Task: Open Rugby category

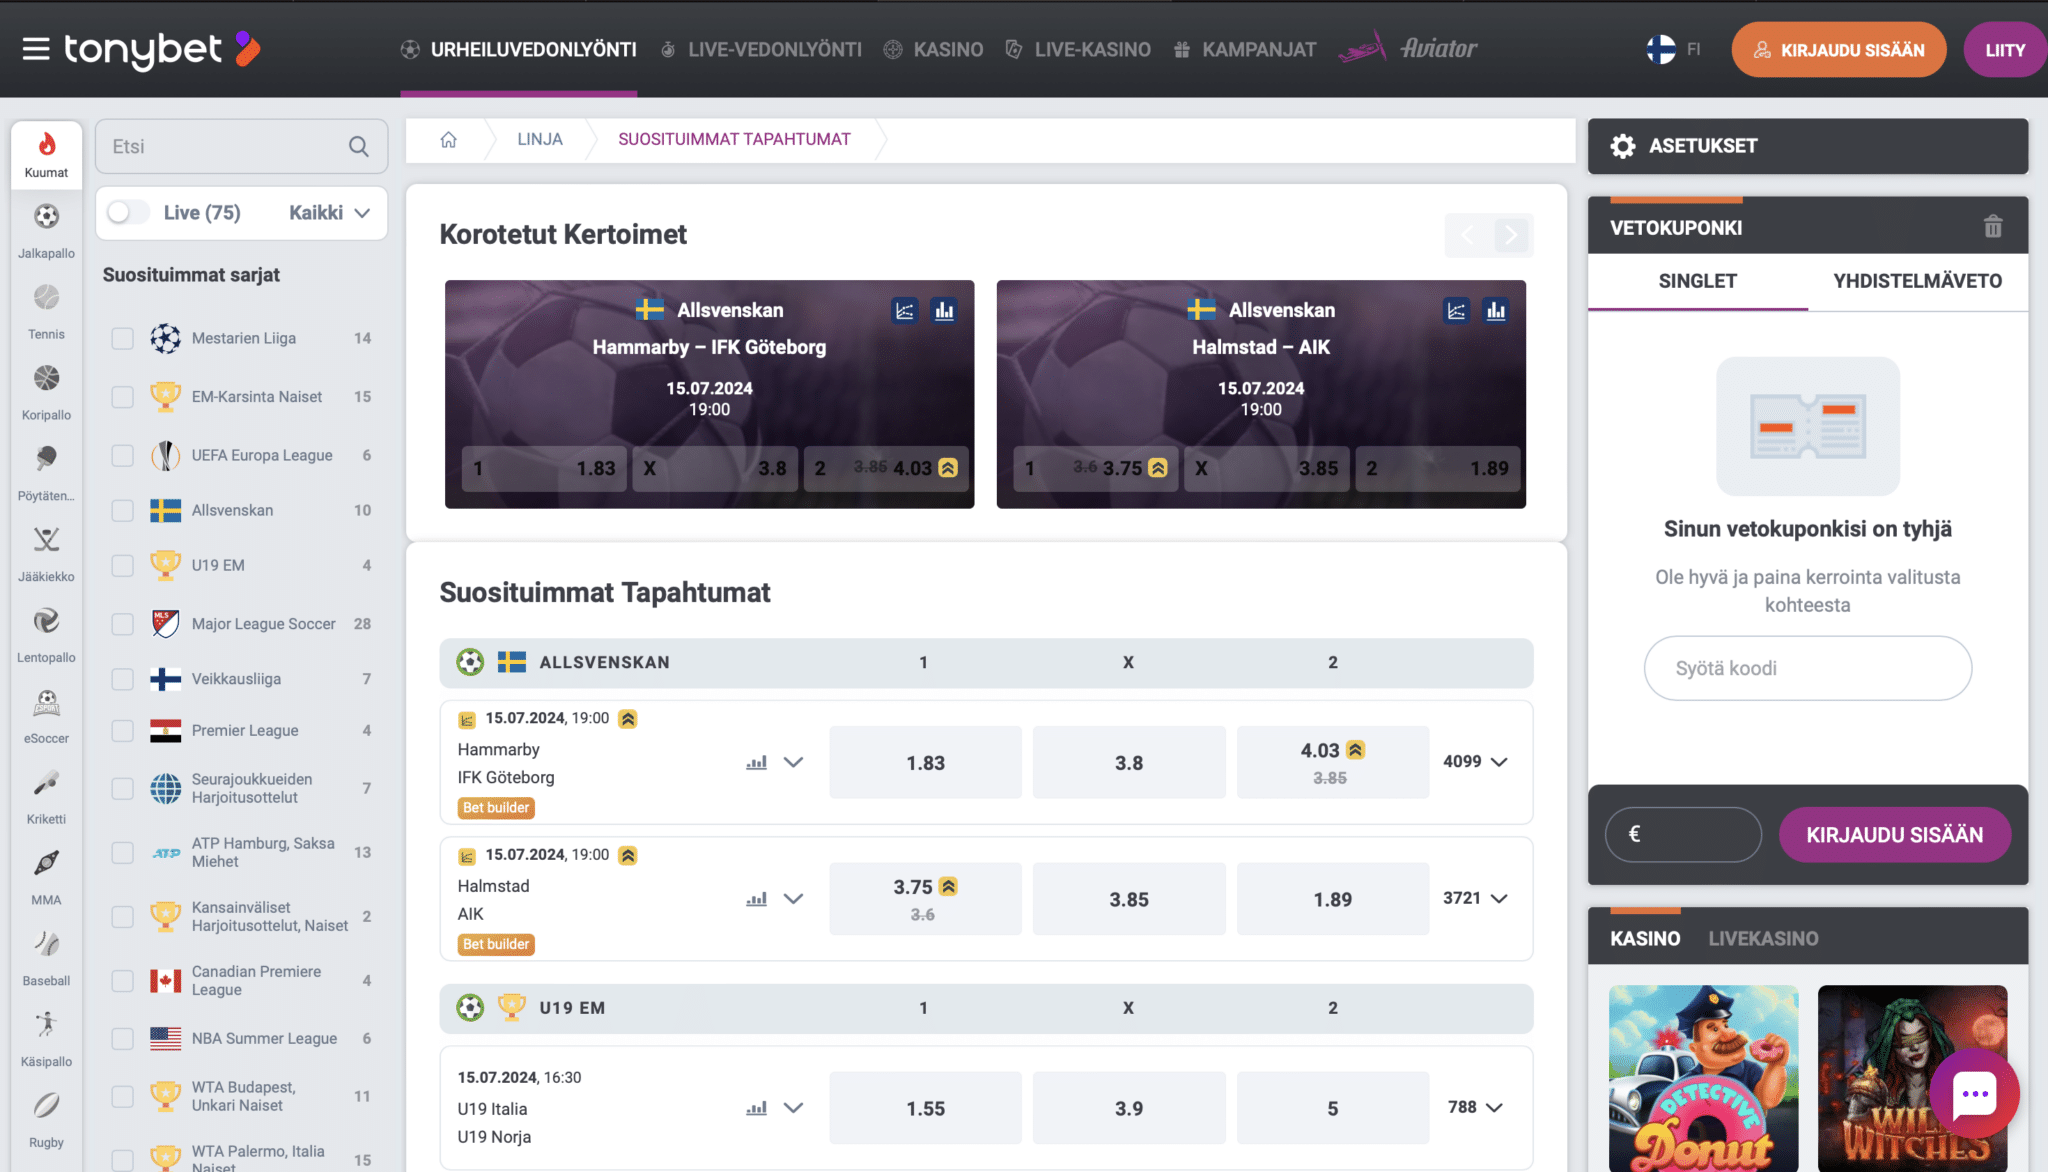Action: tap(46, 1123)
